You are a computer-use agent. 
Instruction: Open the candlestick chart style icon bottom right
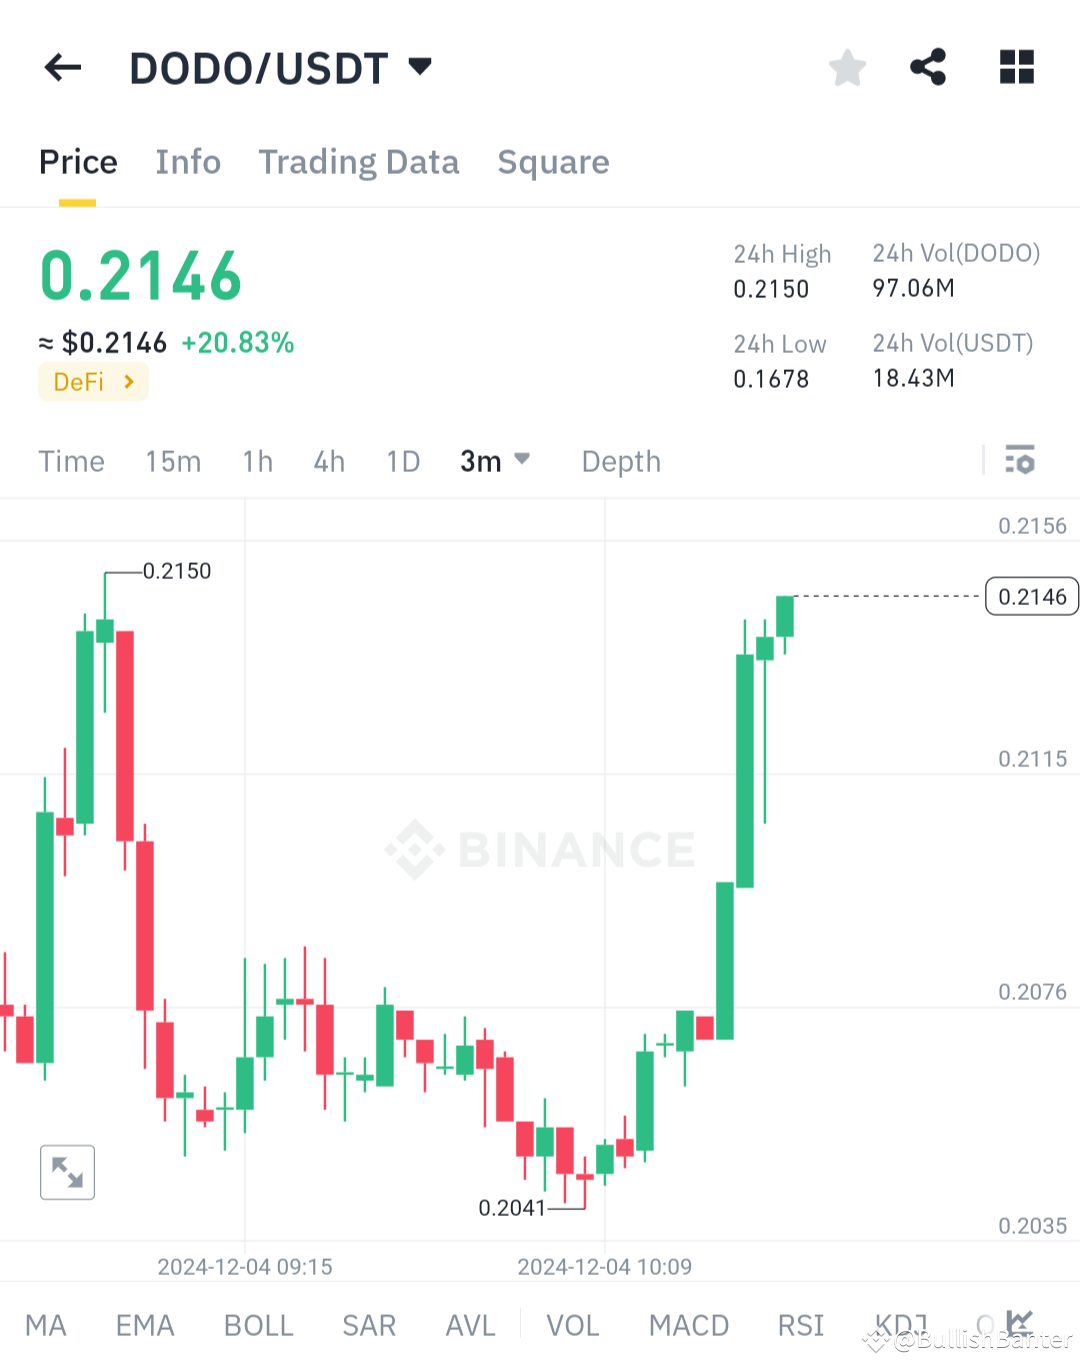(1019, 1323)
